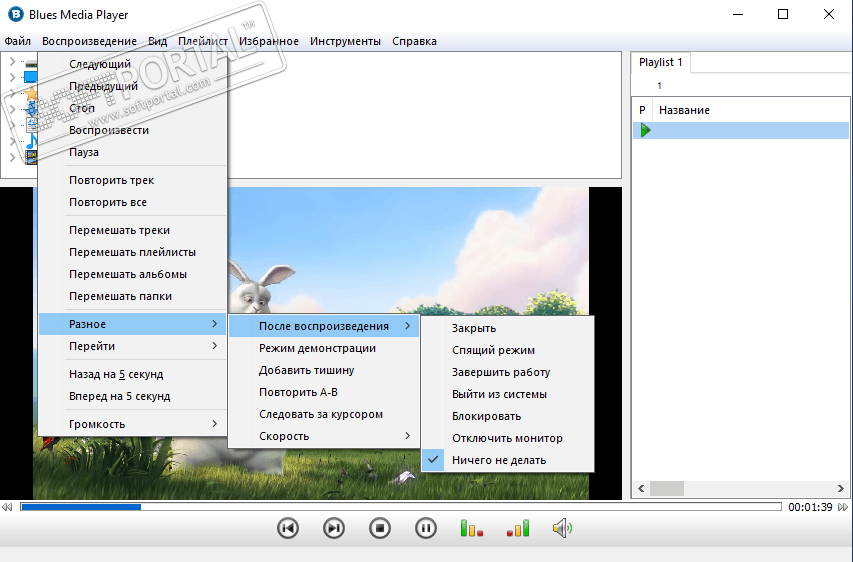Choose 'Спящий режим' after playback
The width and height of the screenshot is (853, 562).
[508, 350]
